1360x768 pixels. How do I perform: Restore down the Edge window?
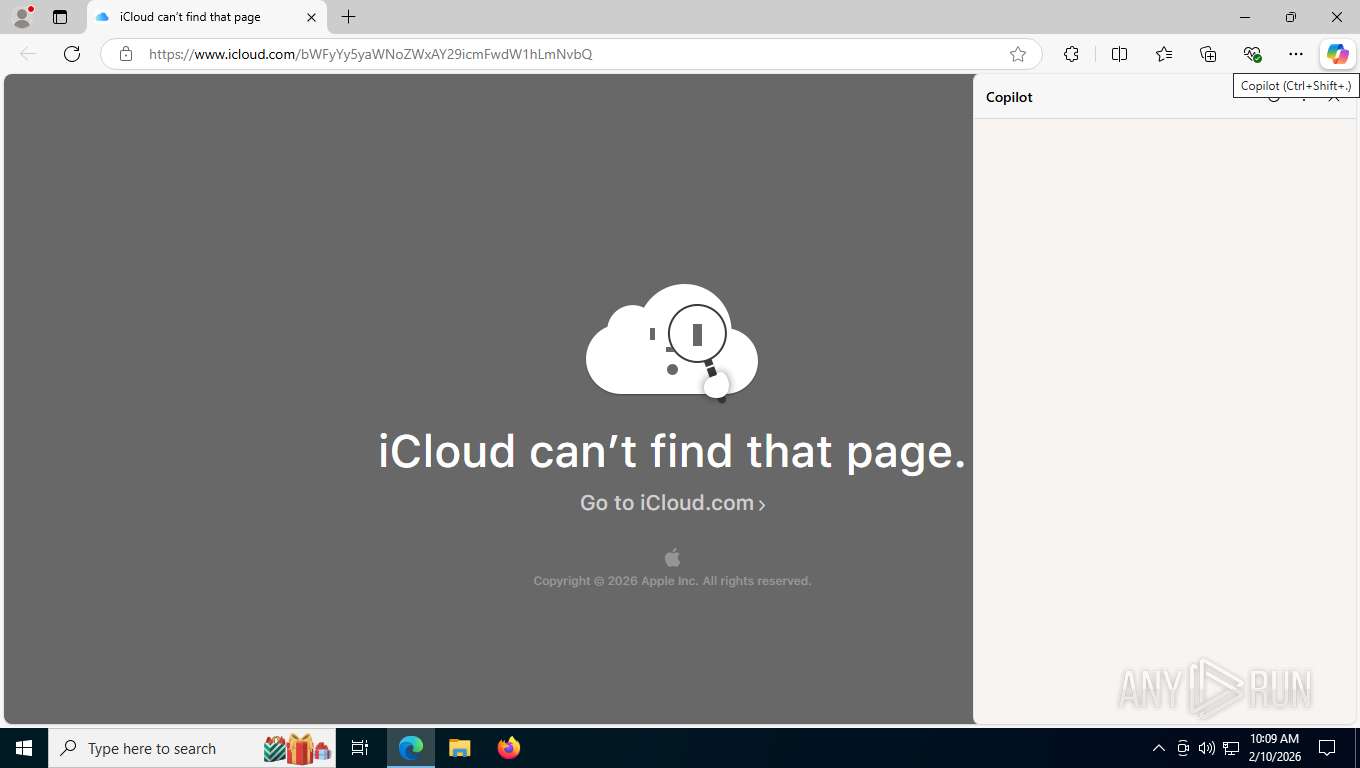[x=1291, y=17]
